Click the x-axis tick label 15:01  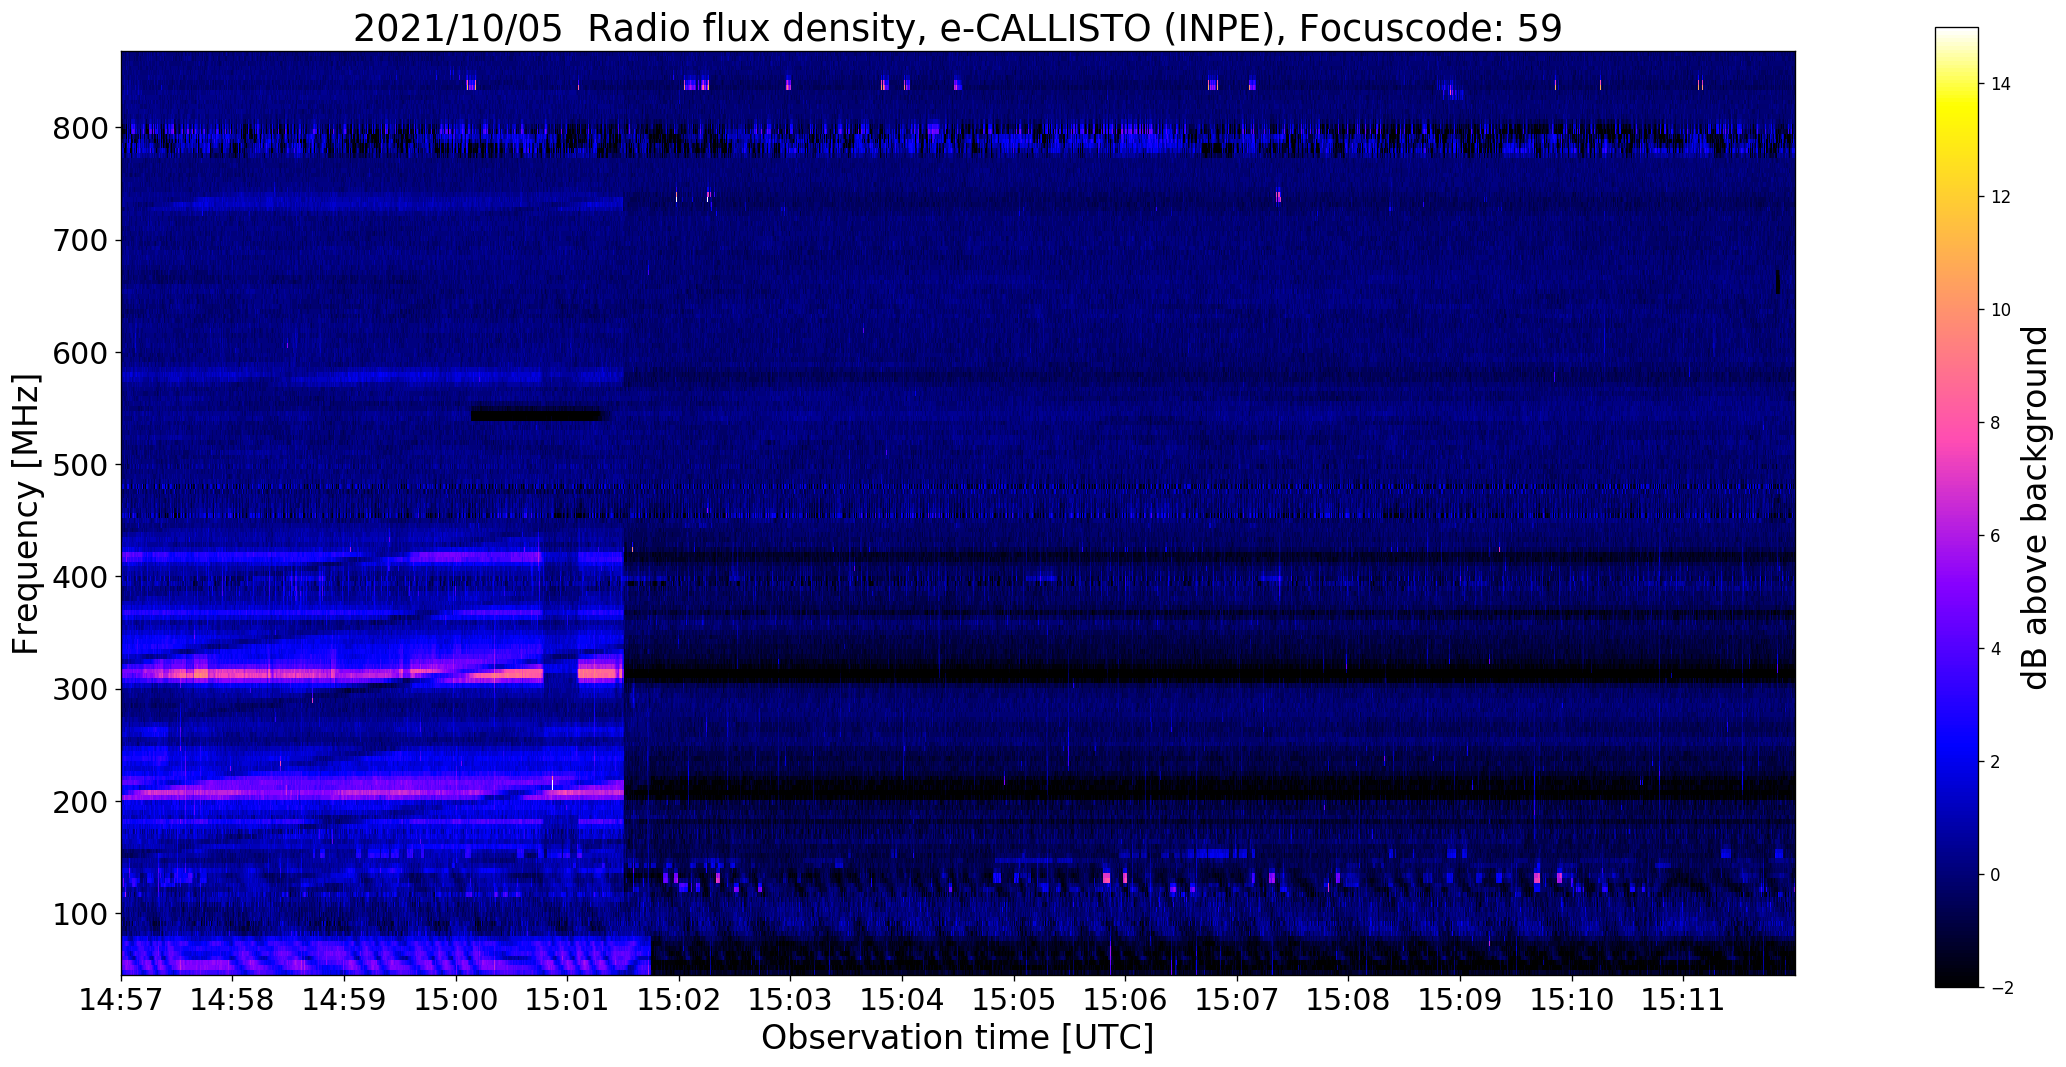(568, 1000)
